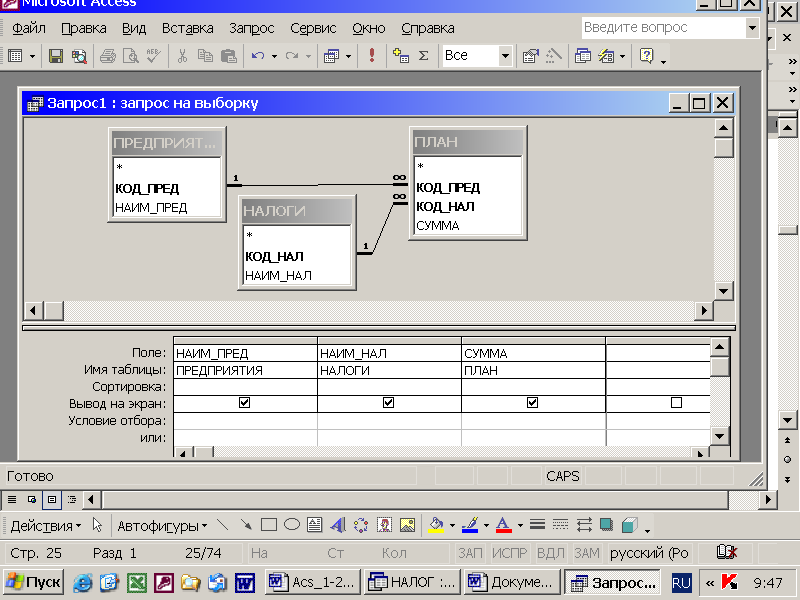Image resolution: width=800 pixels, height=600 pixels.
Task: Open the Окно menu
Action: [368, 28]
